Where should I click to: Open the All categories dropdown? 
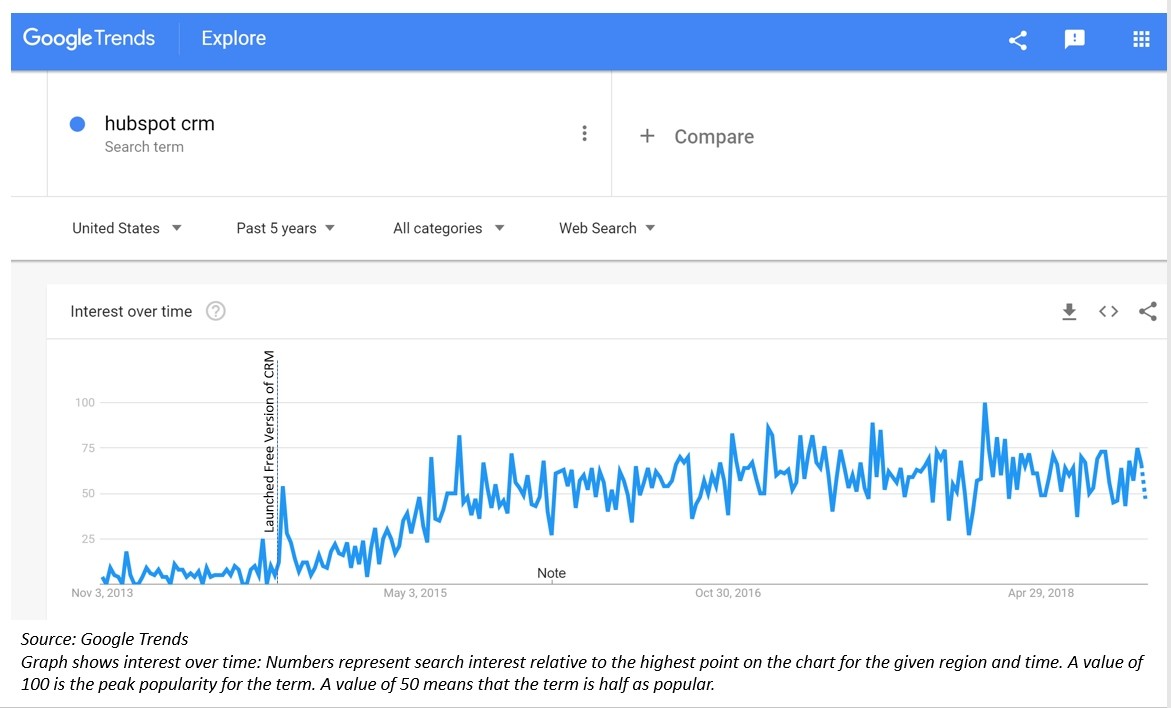(448, 228)
